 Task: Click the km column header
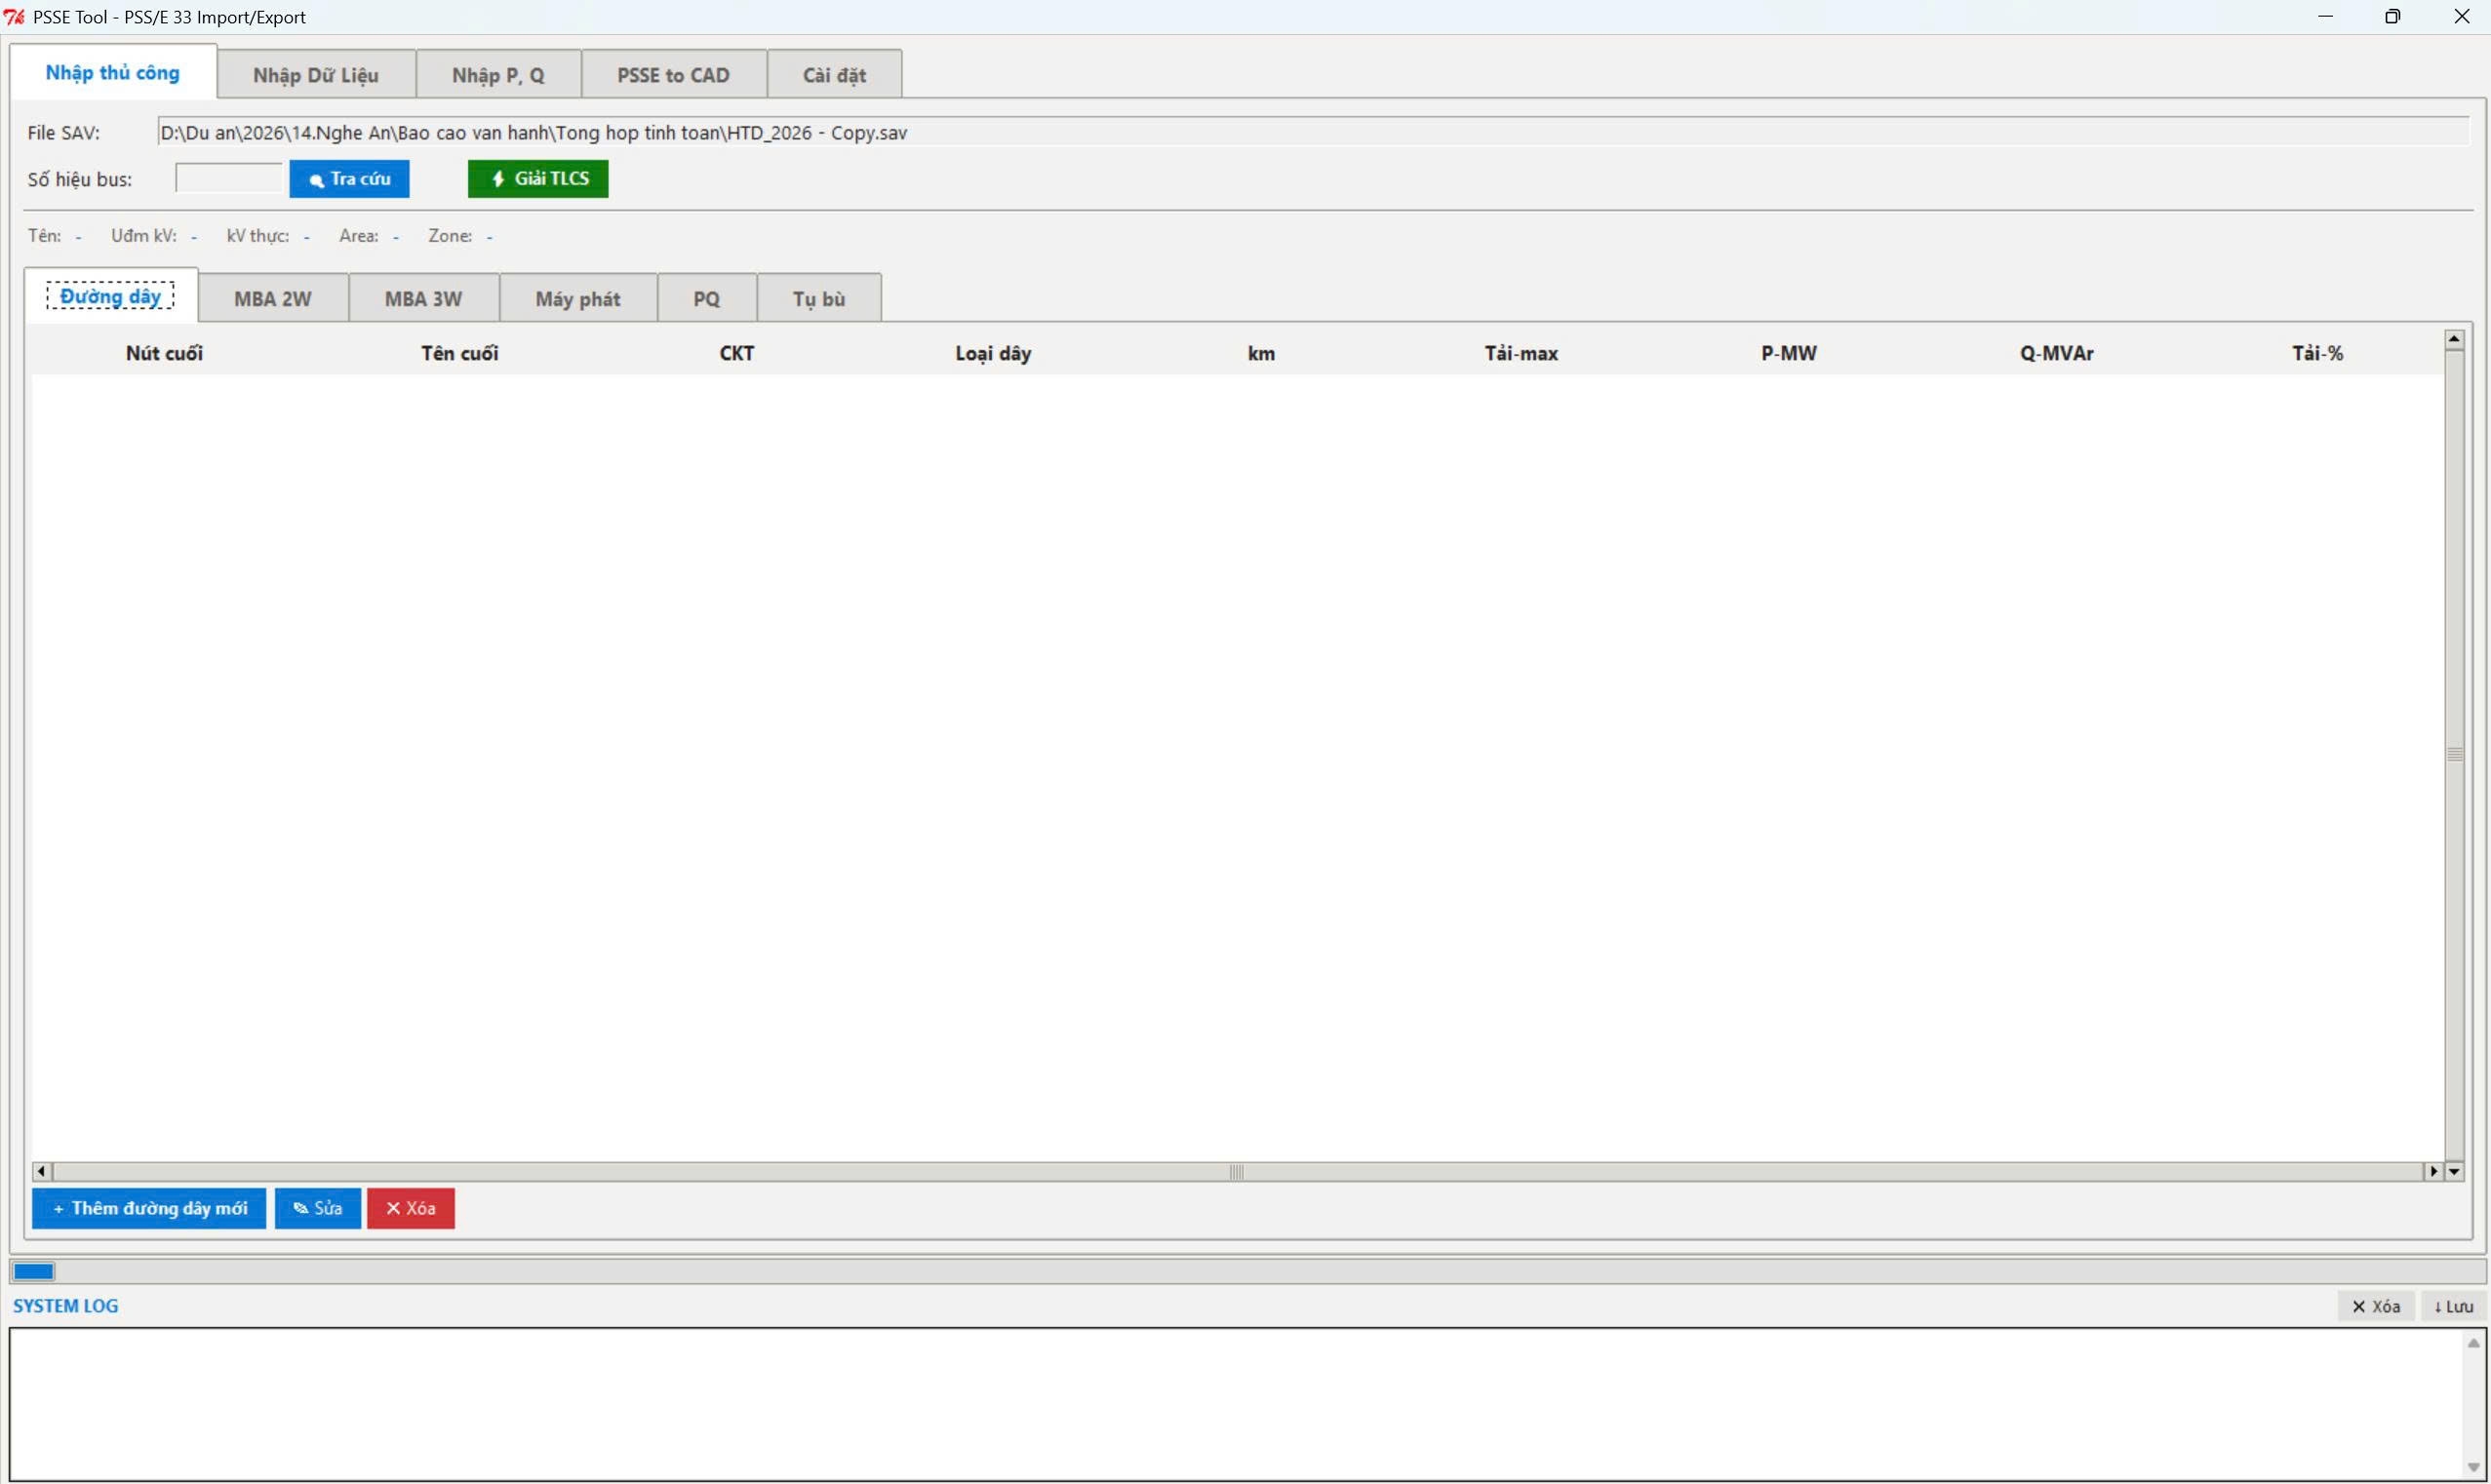coord(1261,353)
